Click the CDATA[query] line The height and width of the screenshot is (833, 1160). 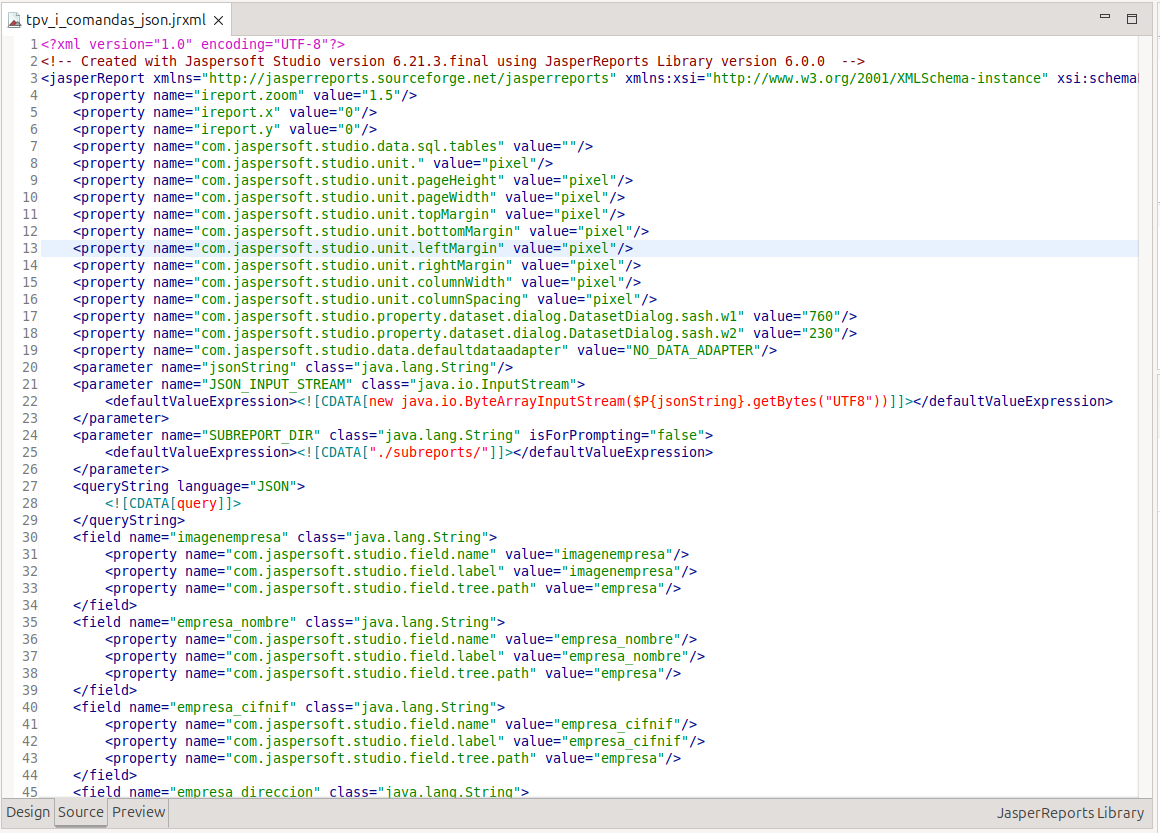(x=172, y=504)
